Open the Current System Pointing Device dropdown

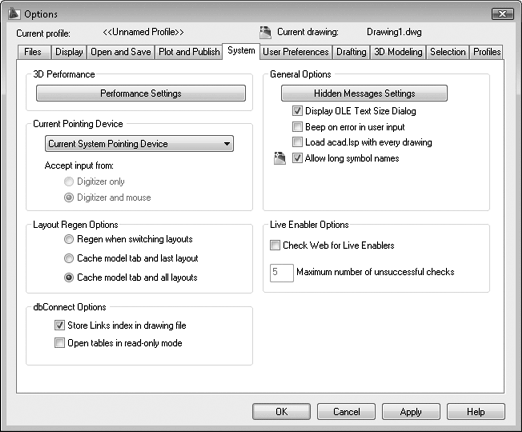pos(139,144)
